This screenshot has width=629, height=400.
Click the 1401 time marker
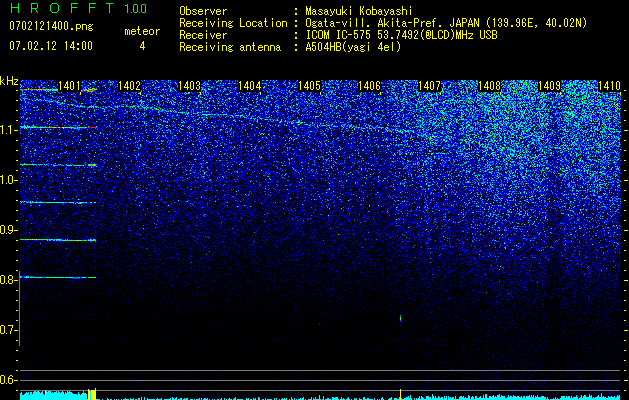click(x=69, y=85)
